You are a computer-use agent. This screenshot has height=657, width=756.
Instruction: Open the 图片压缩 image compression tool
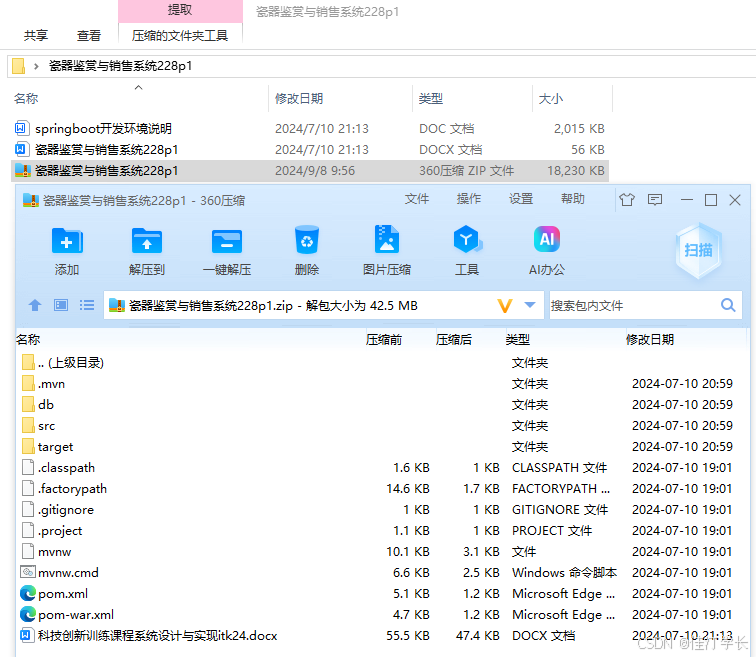tap(387, 239)
